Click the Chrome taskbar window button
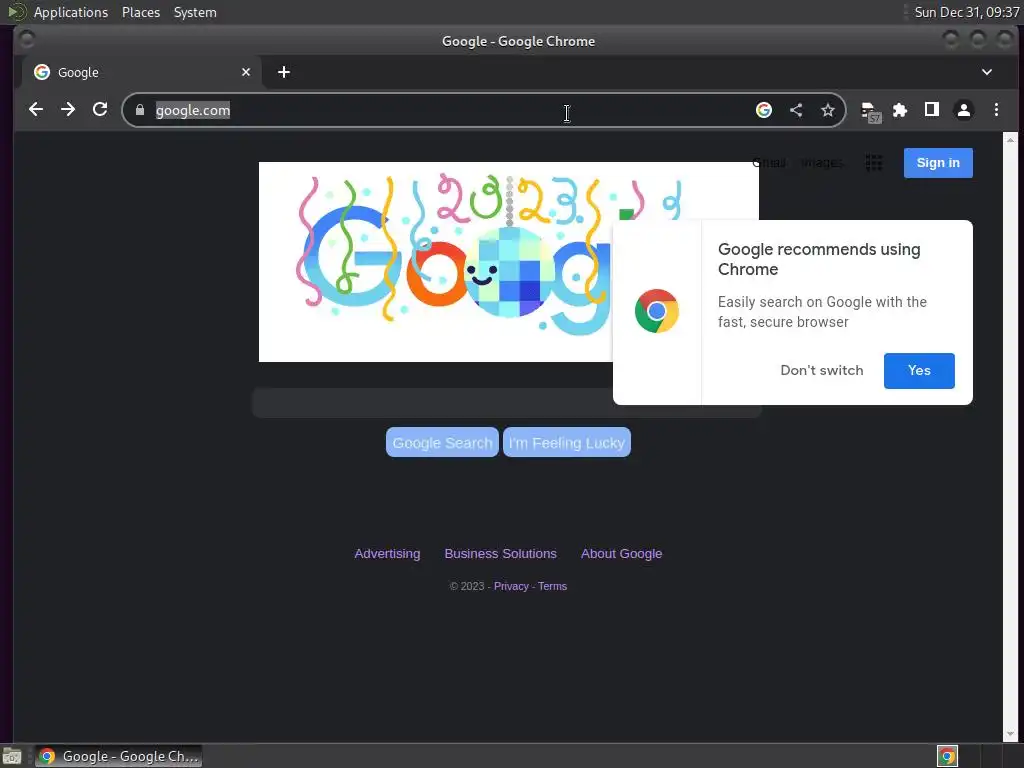The image size is (1024, 768). click(118, 756)
